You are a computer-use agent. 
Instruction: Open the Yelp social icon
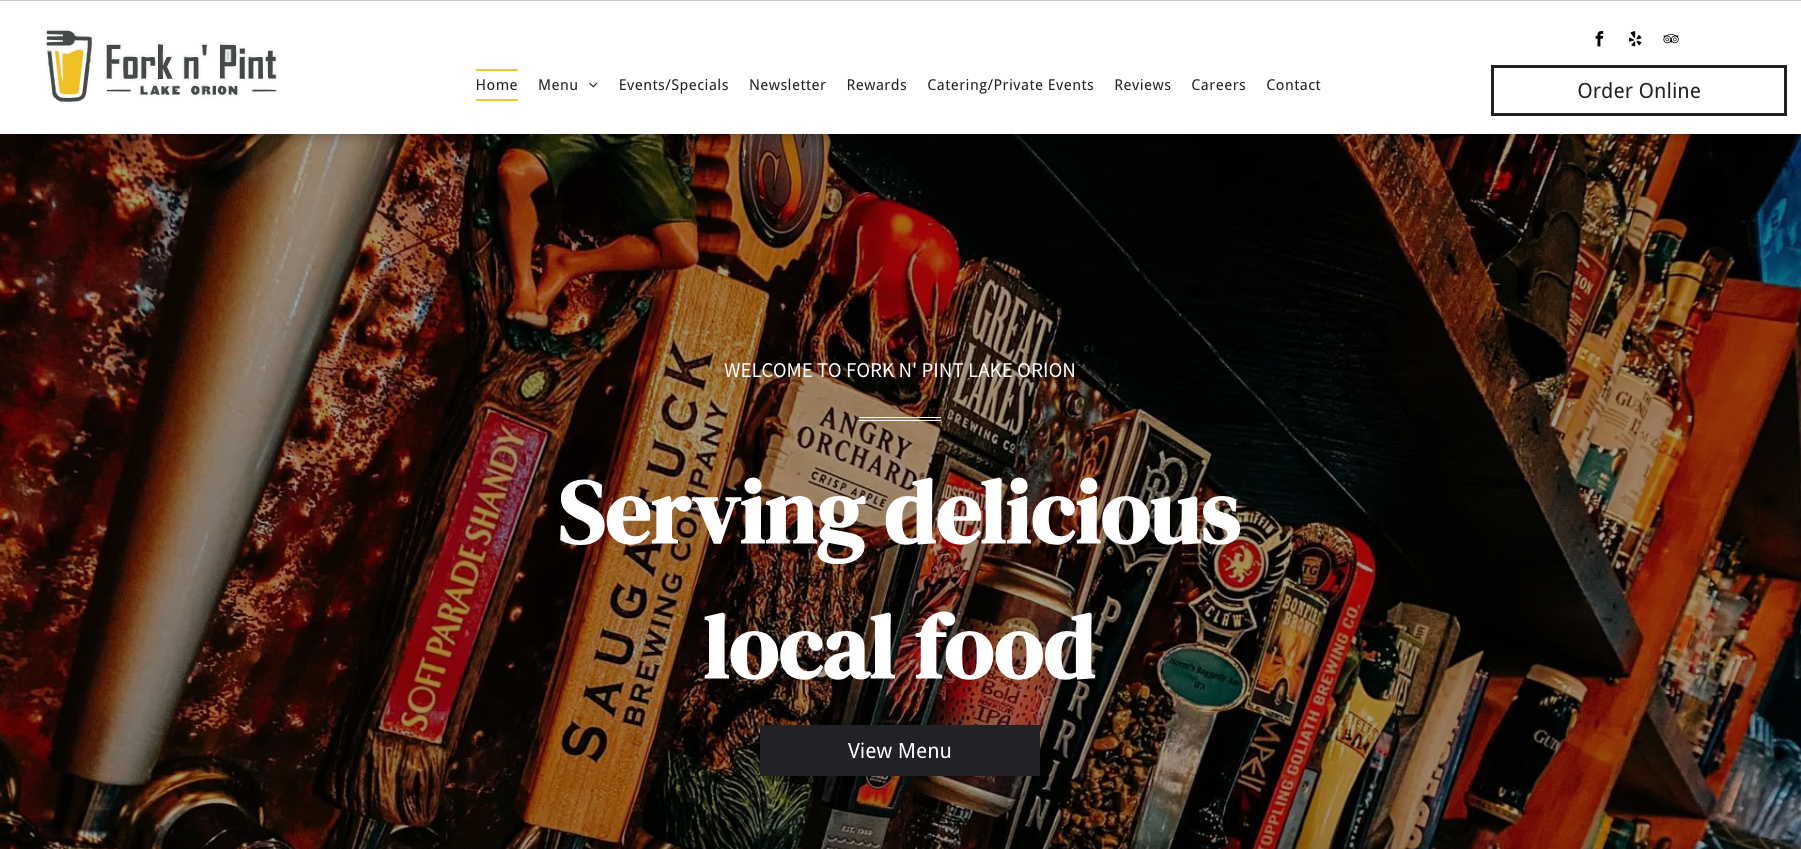[1635, 39]
